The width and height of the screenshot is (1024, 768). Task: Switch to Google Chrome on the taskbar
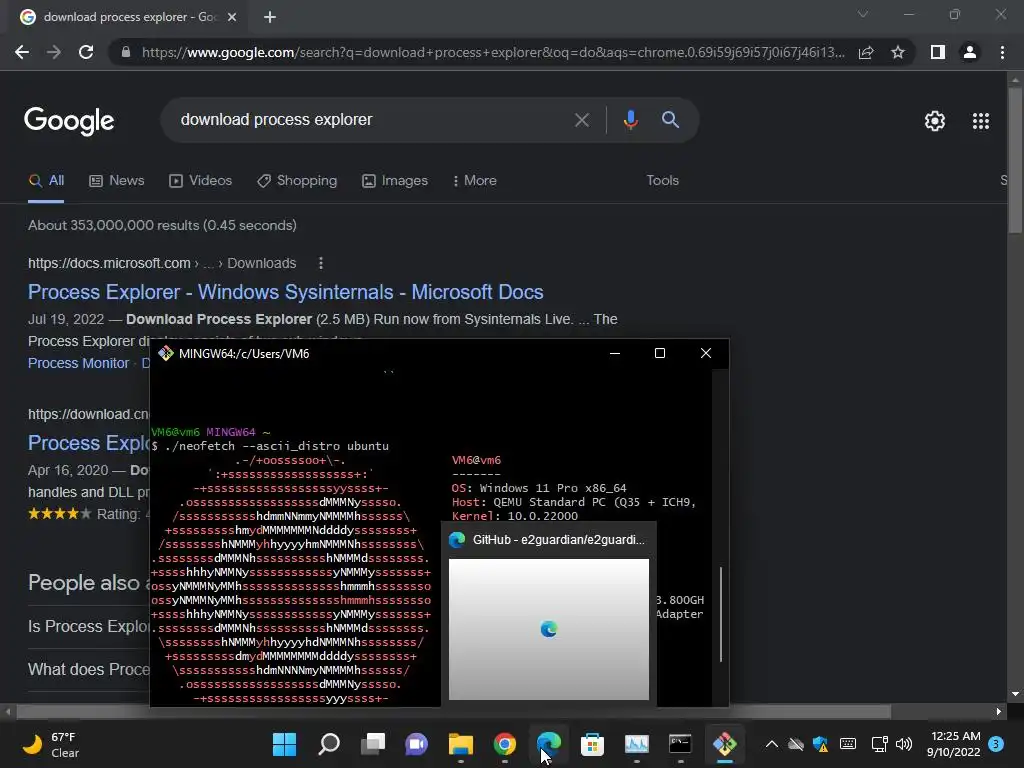(504, 744)
